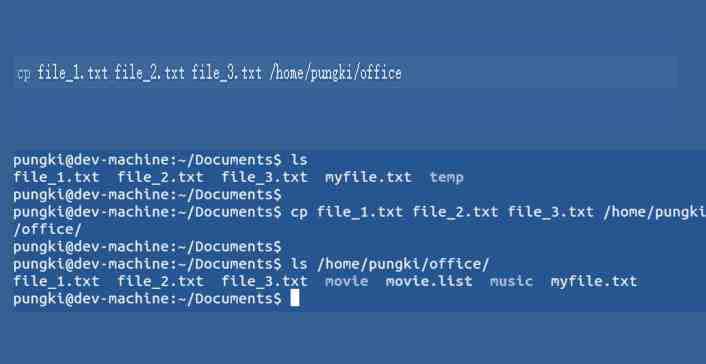The height and width of the screenshot is (364, 706).
Task: Click myfile.txt in Documents listing
Action: [368, 177]
